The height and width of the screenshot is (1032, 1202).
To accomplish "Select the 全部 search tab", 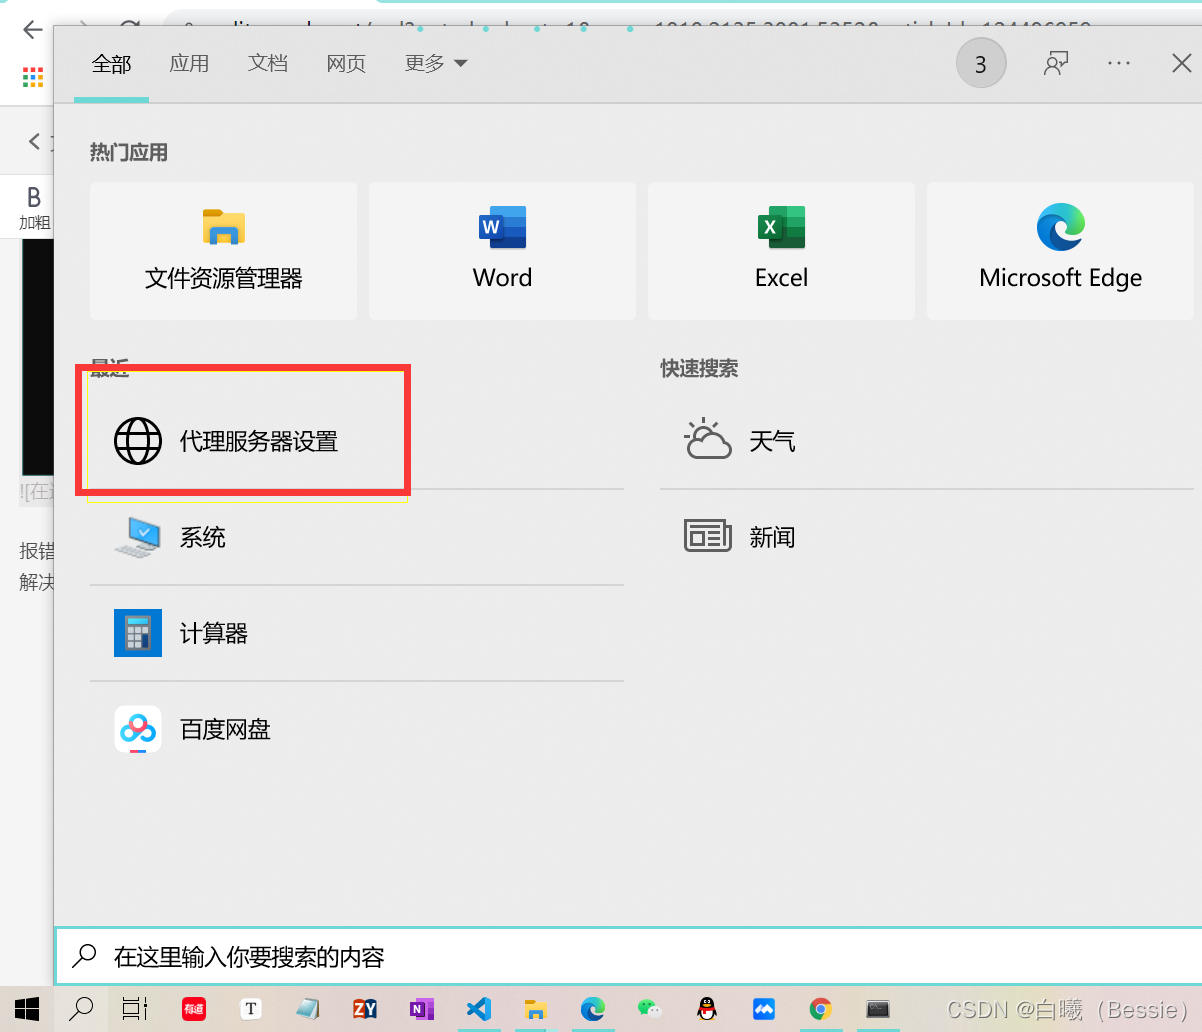I will point(111,64).
